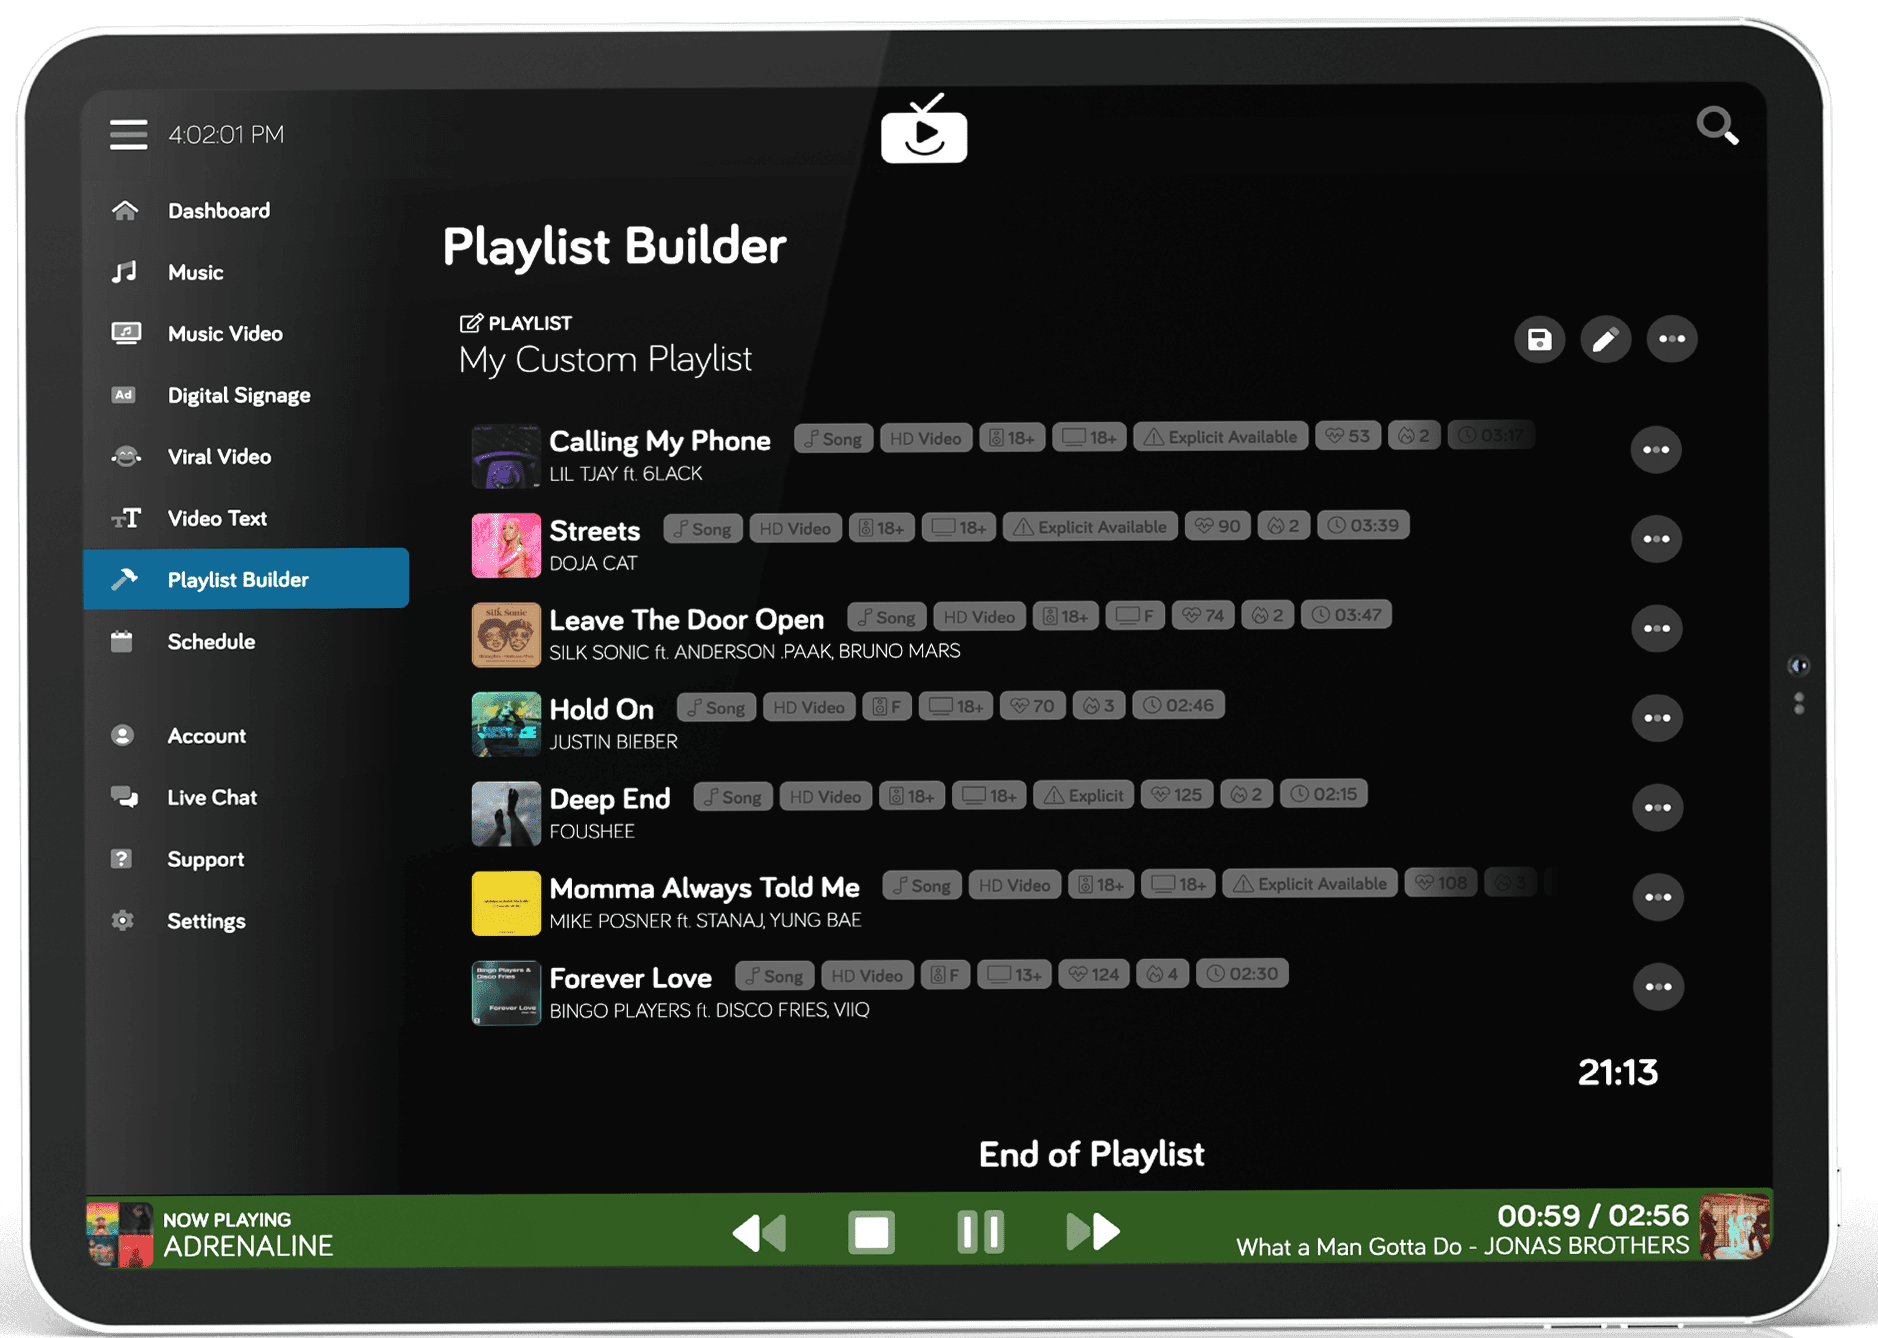Open the hamburger menu

[x=128, y=134]
